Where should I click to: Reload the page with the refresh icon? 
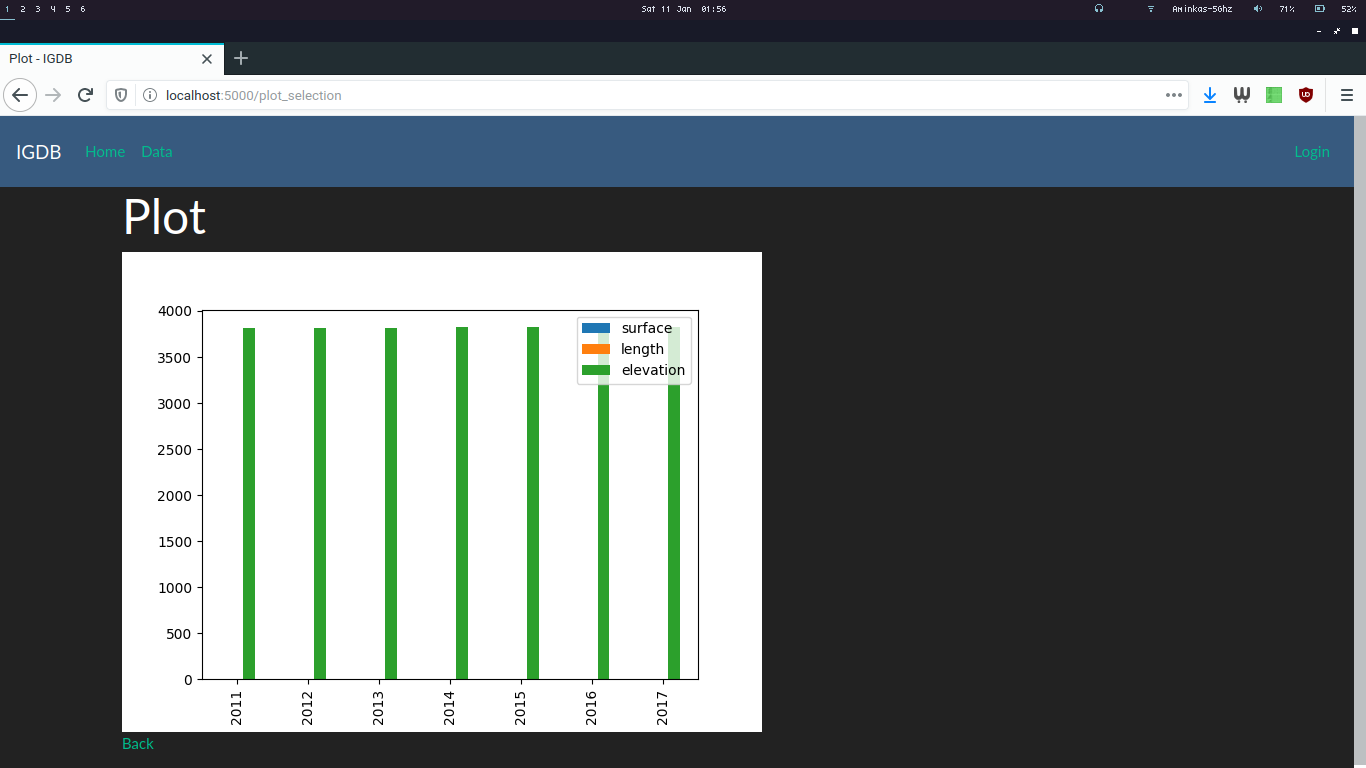pyautogui.click(x=85, y=95)
